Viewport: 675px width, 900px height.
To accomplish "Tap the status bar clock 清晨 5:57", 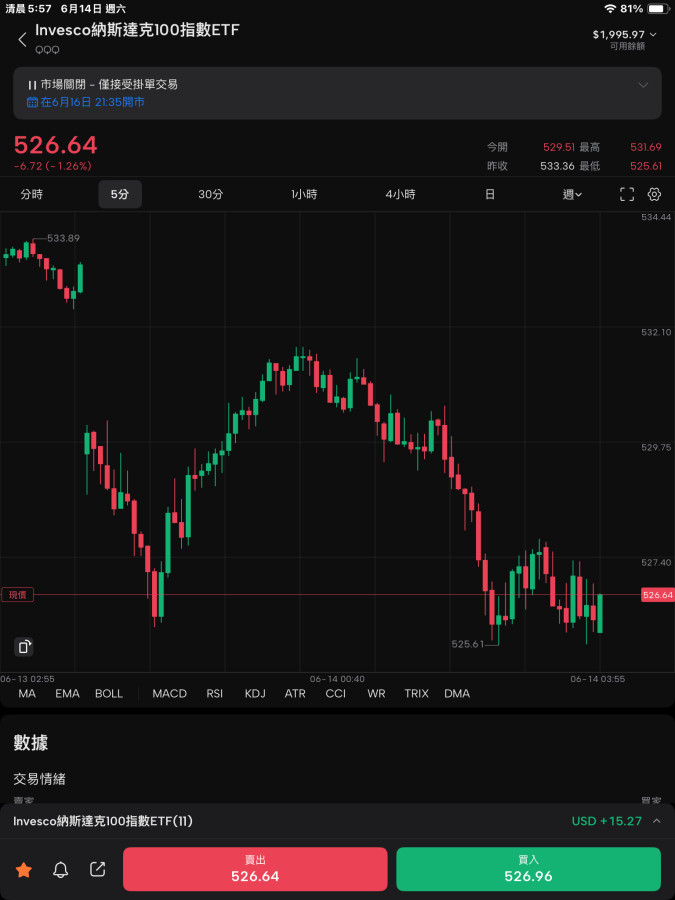I will click(29, 9).
